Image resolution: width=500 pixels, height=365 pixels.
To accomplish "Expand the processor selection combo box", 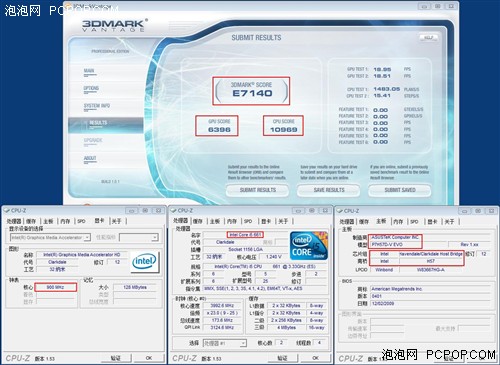I will click(225, 343).
